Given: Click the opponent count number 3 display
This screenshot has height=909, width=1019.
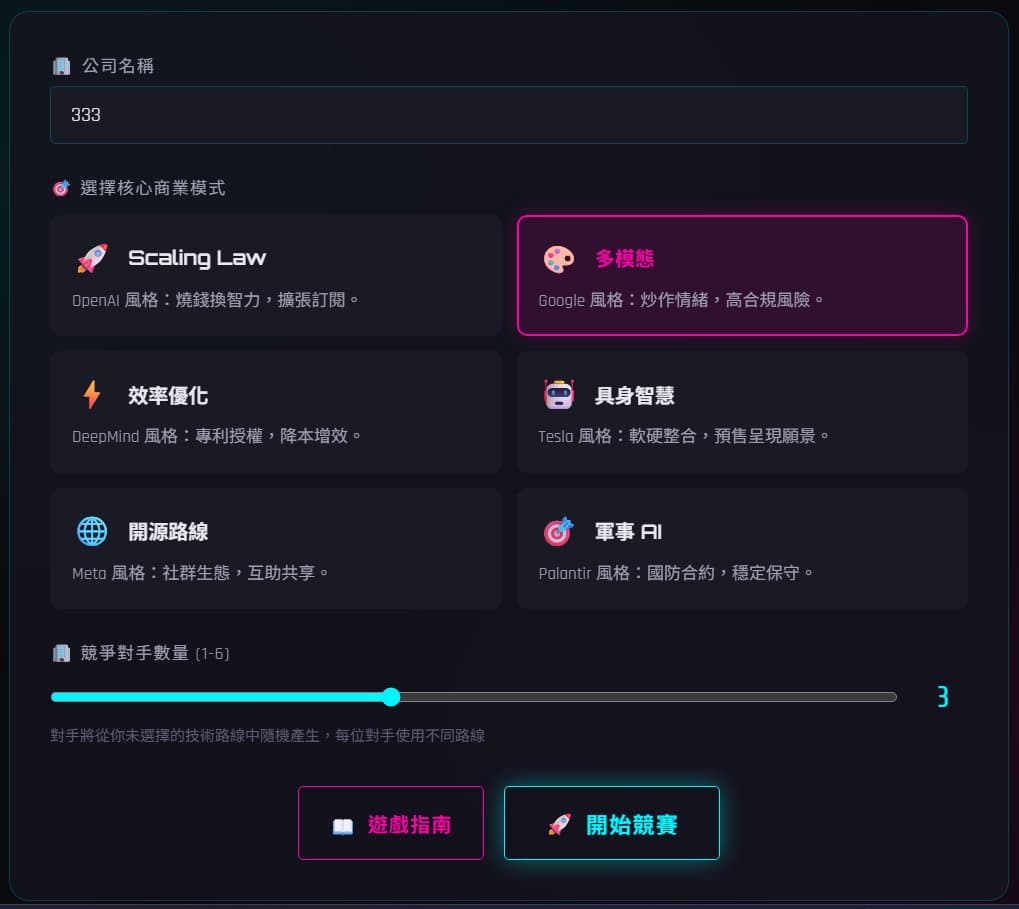Looking at the screenshot, I should click(941, 697).
